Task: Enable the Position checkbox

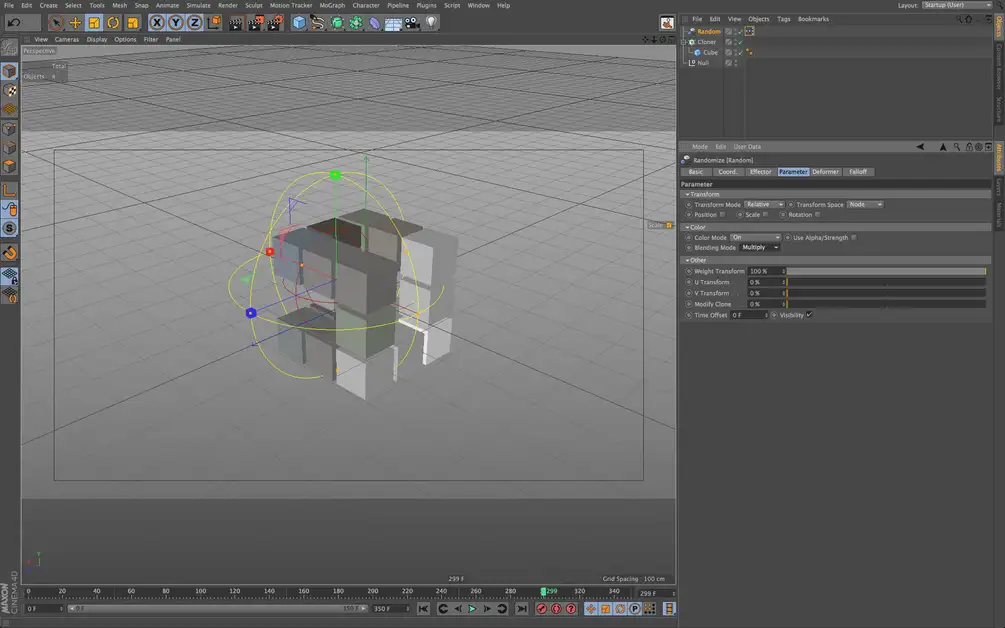Action: (x=722, y=215)
